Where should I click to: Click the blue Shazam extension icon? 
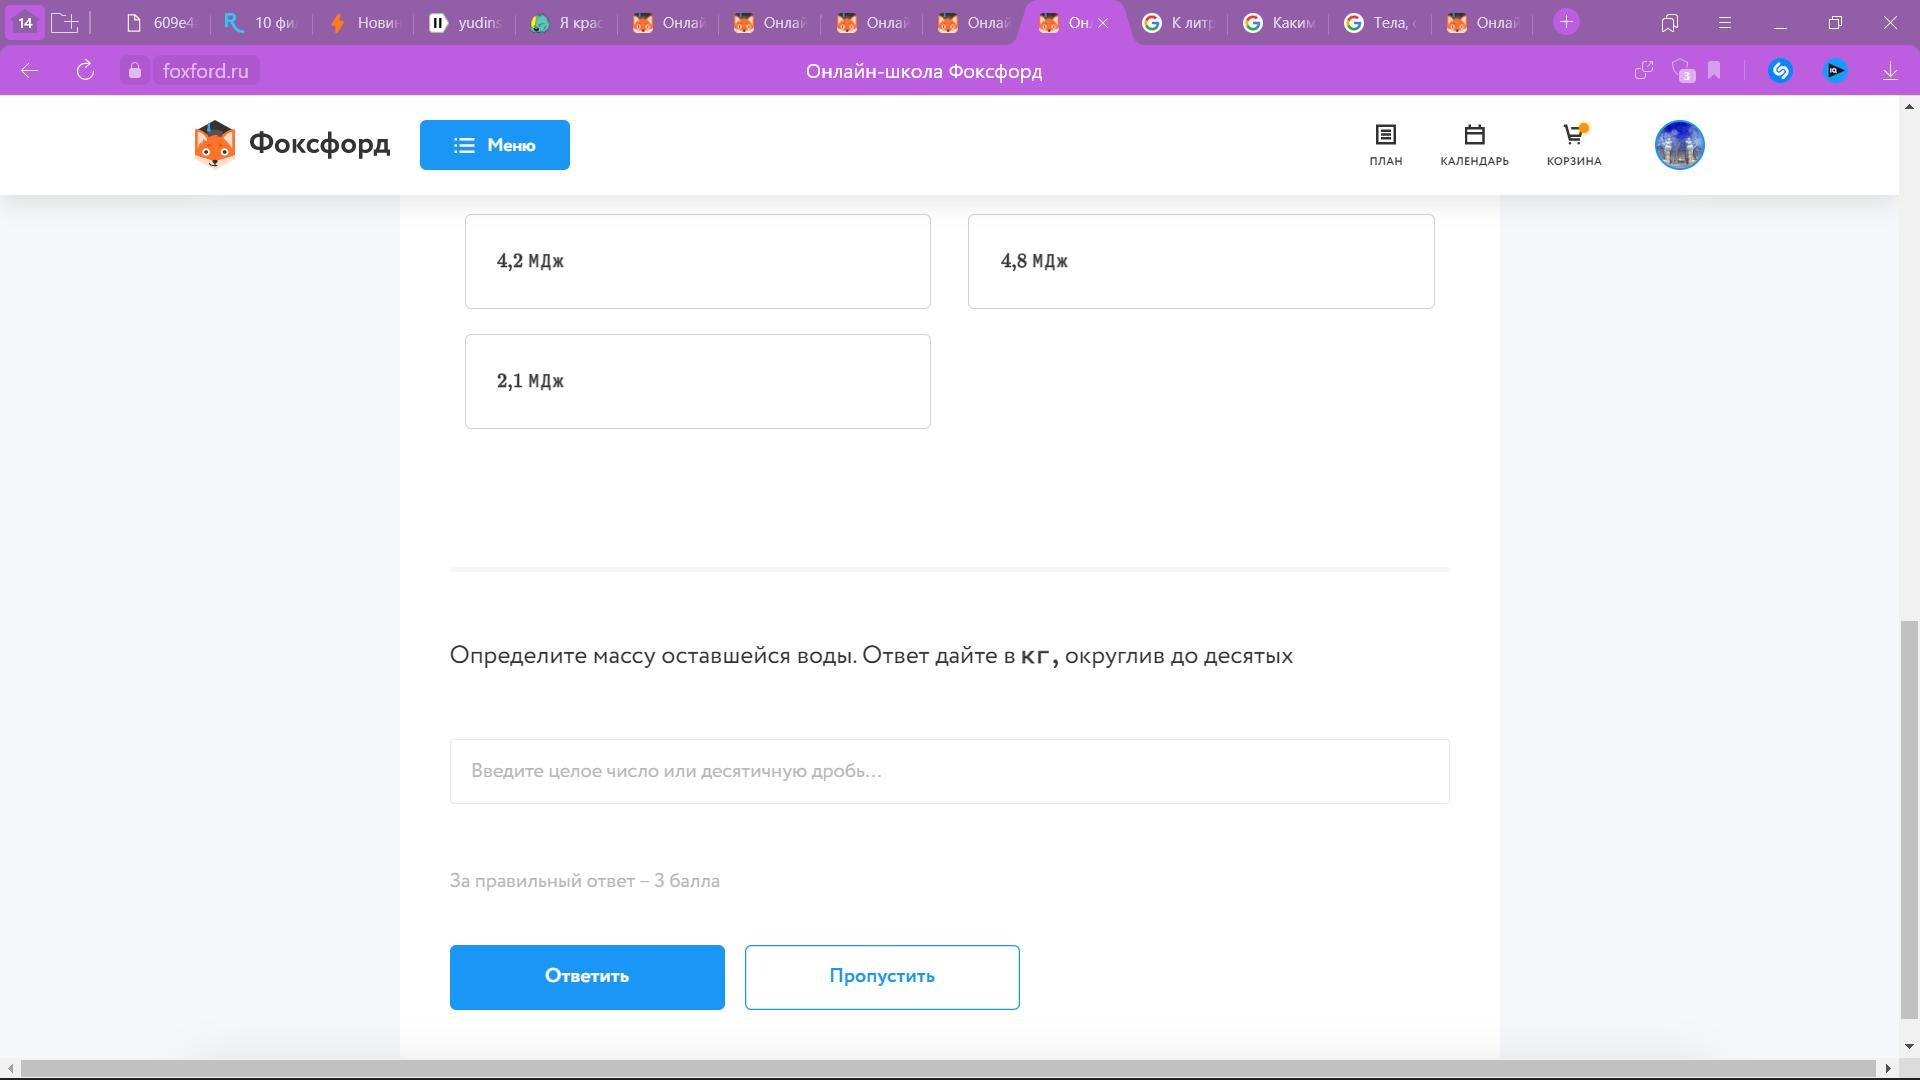tap(1780, 71)
